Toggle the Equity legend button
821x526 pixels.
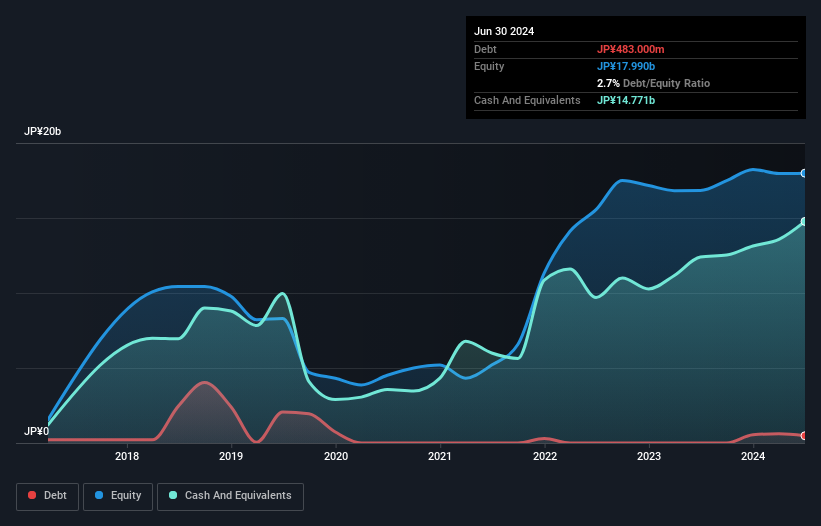(x=118, y=496)
